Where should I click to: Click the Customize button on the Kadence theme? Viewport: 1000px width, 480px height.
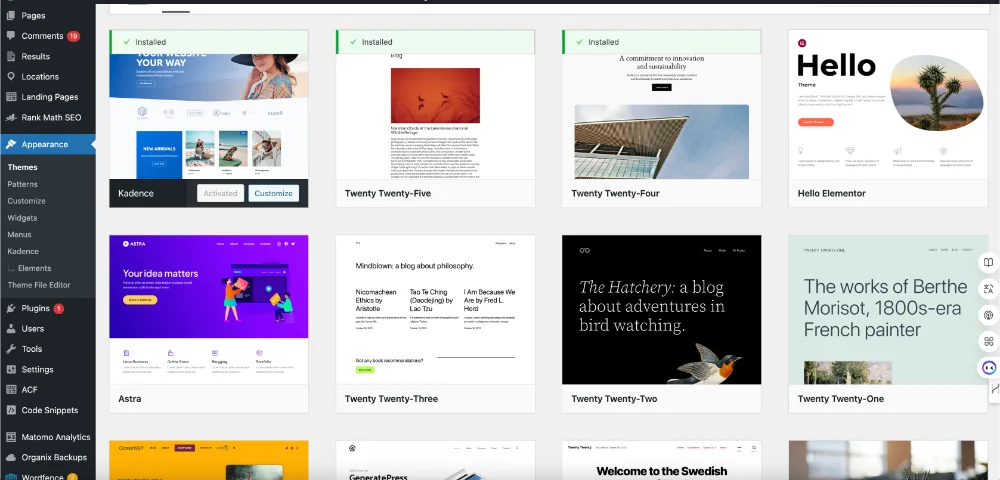click(274, 193)
